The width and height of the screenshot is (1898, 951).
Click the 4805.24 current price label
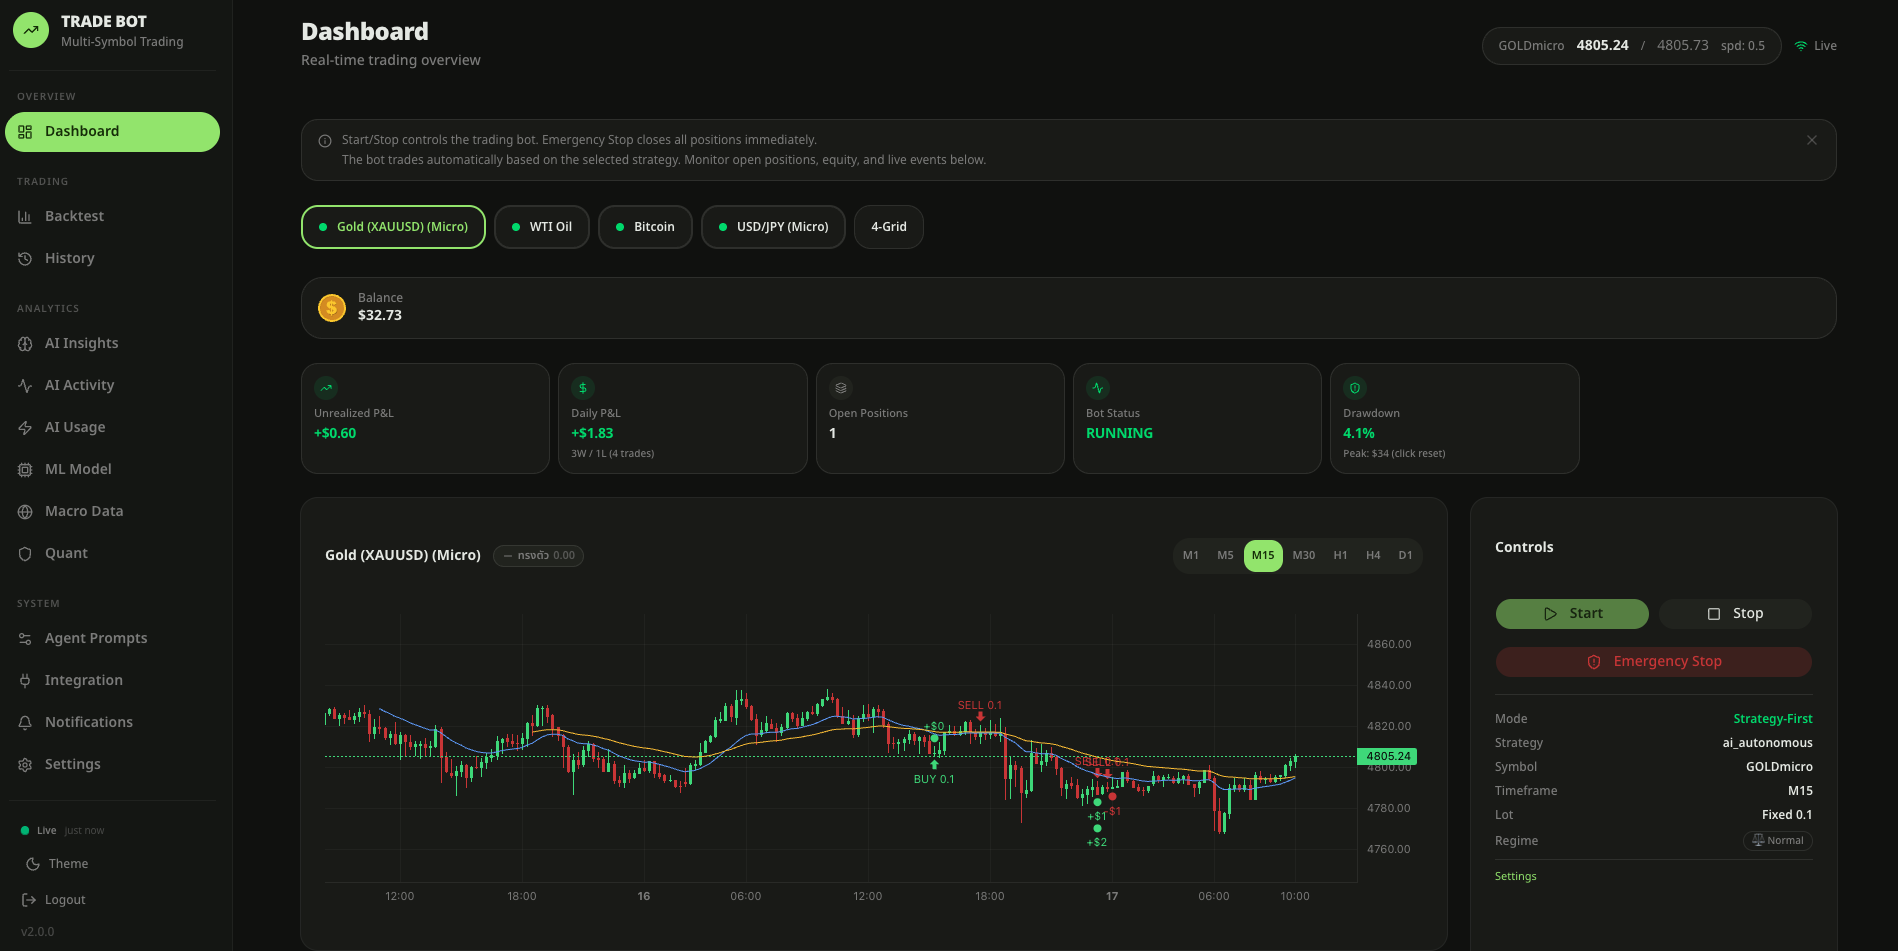pyautogui.click(x=1387, y=757)
